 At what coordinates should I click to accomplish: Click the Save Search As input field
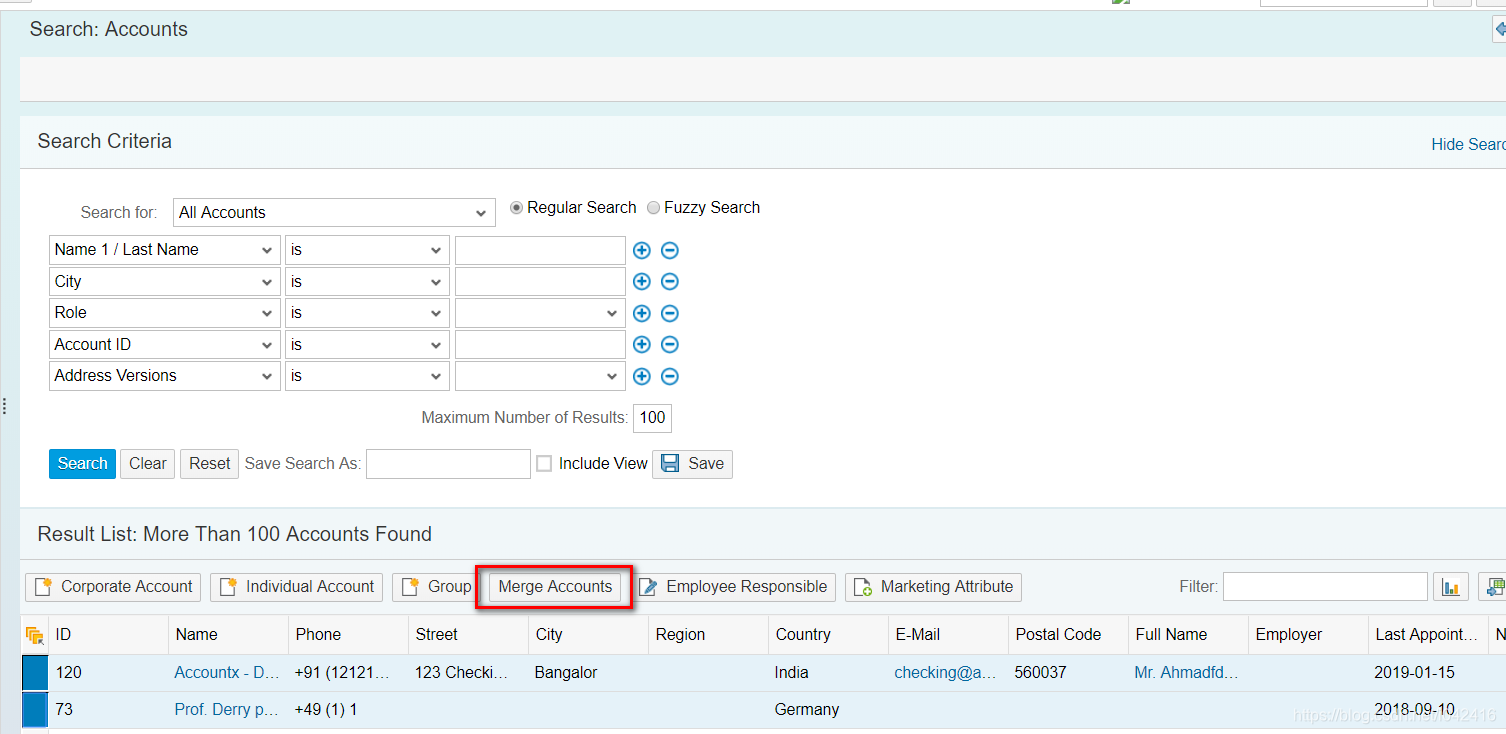(x=448, y=464)
